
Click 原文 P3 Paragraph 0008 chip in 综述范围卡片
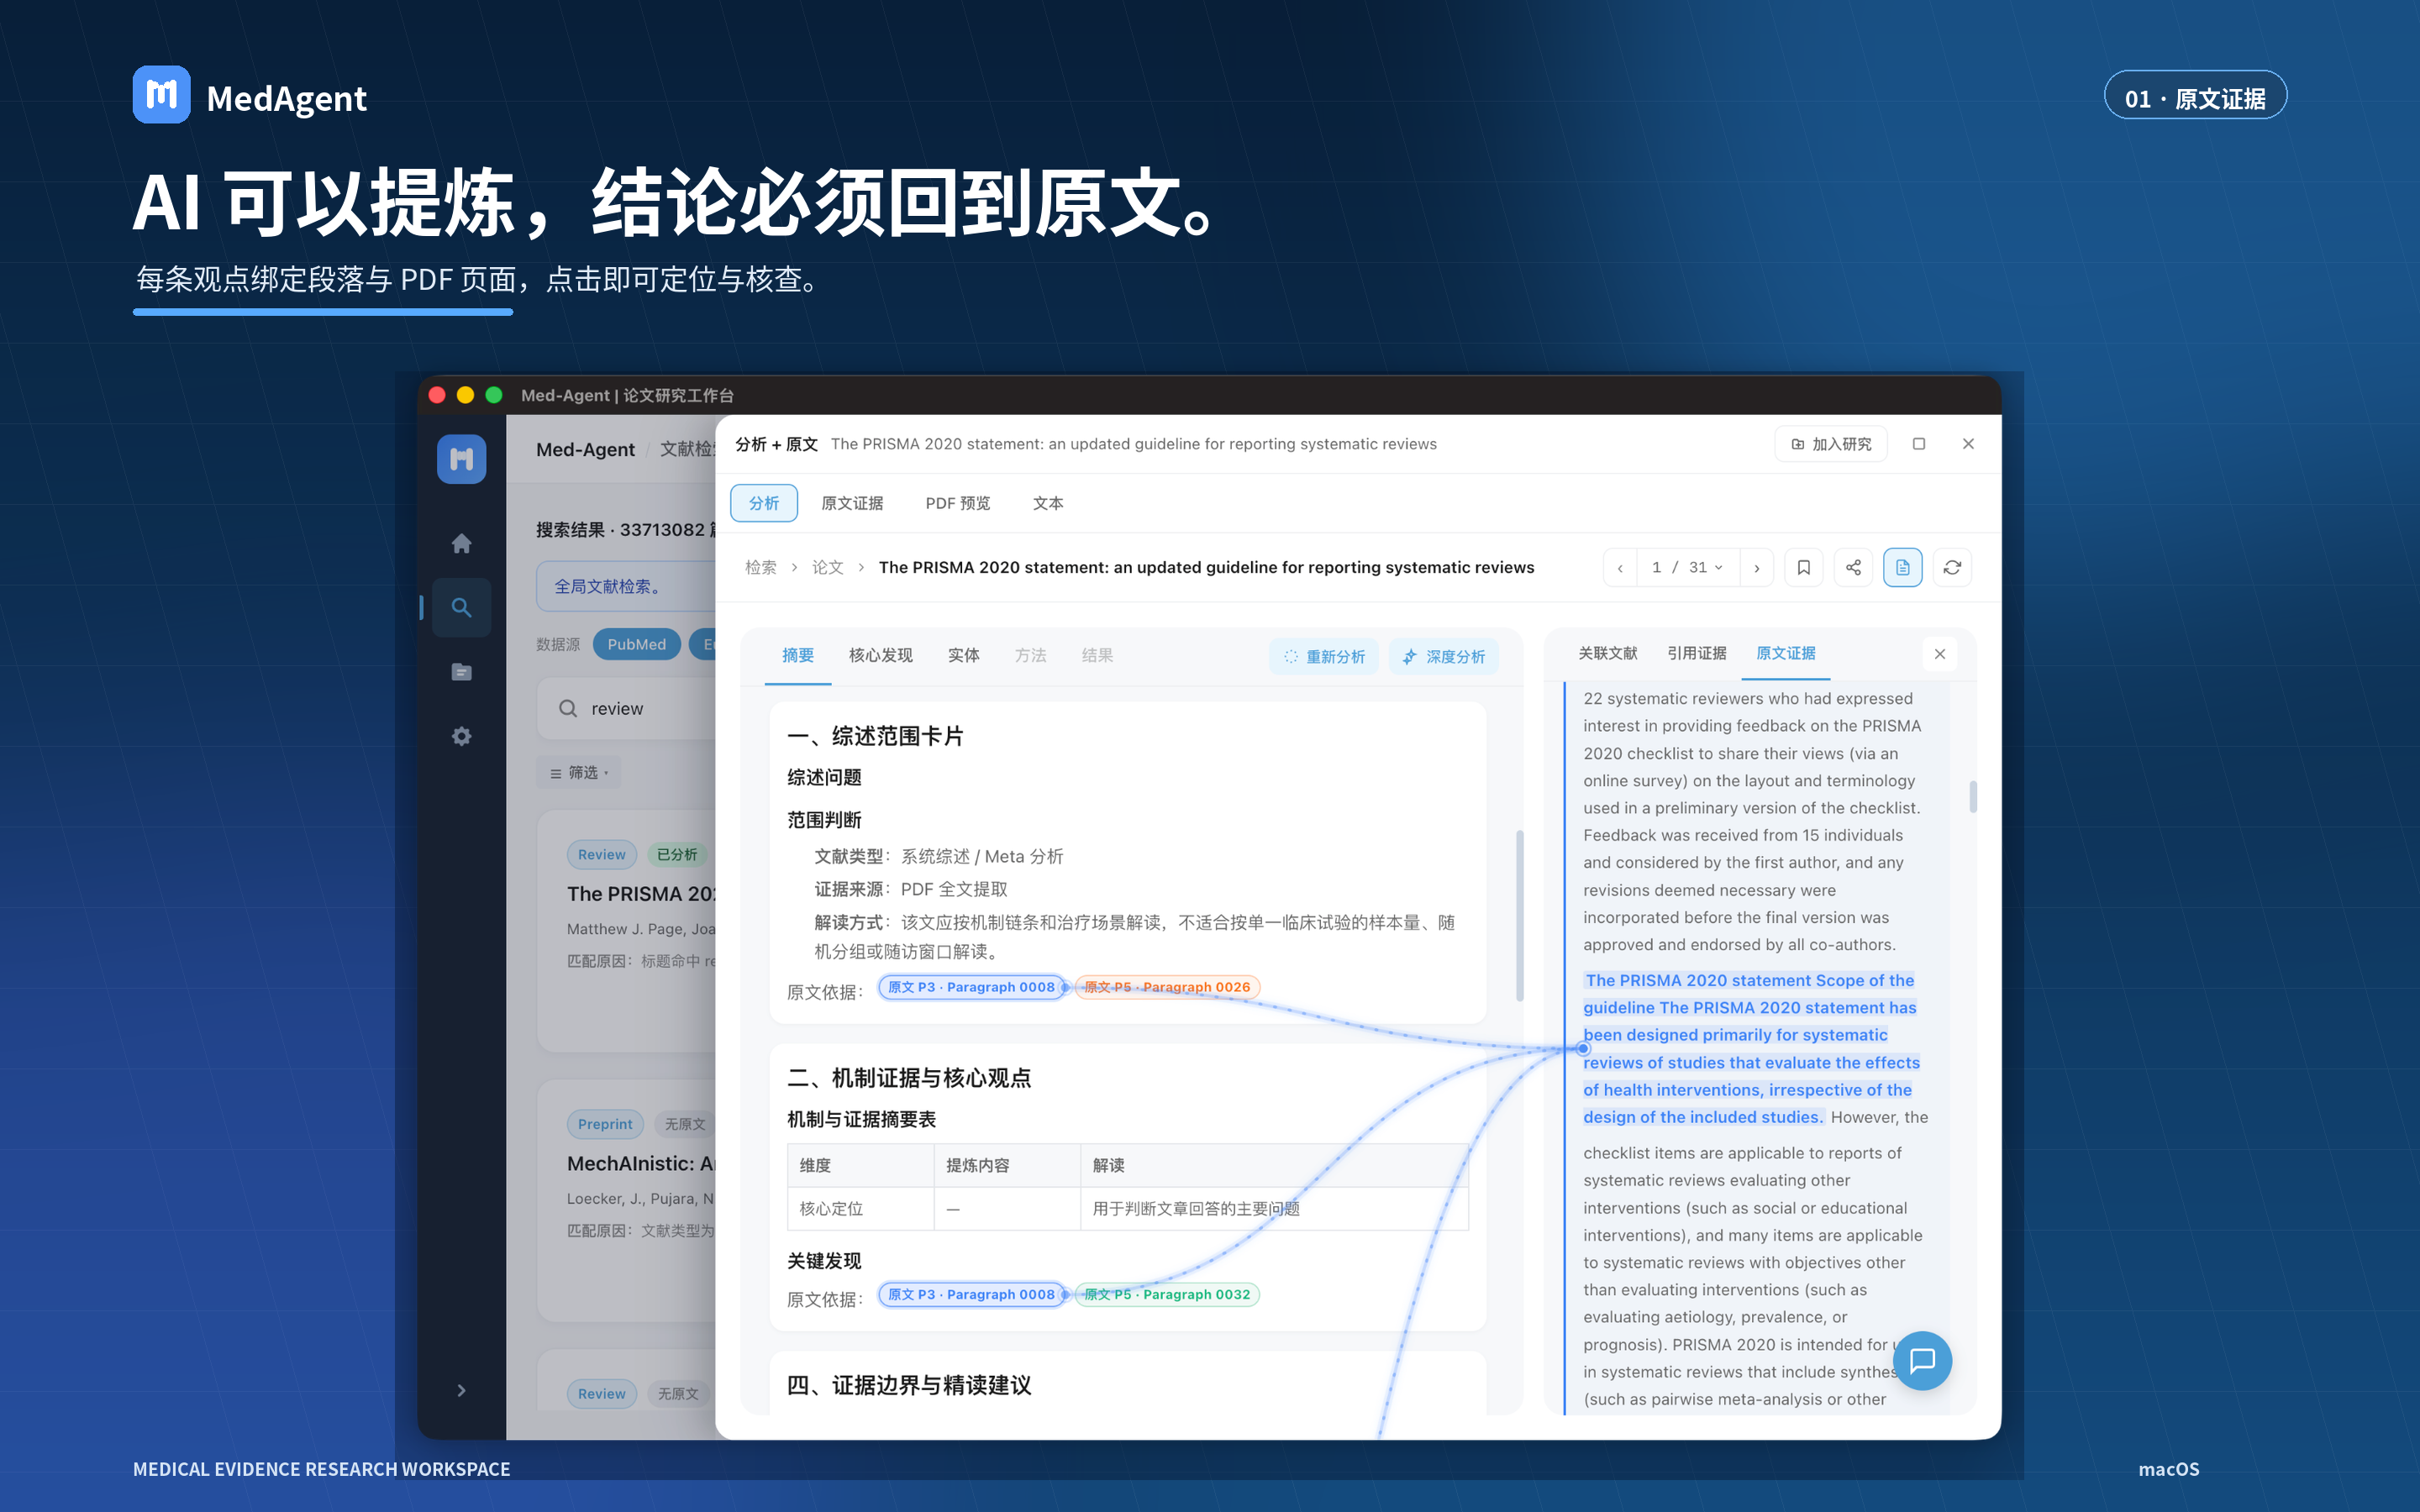point(971,987)
